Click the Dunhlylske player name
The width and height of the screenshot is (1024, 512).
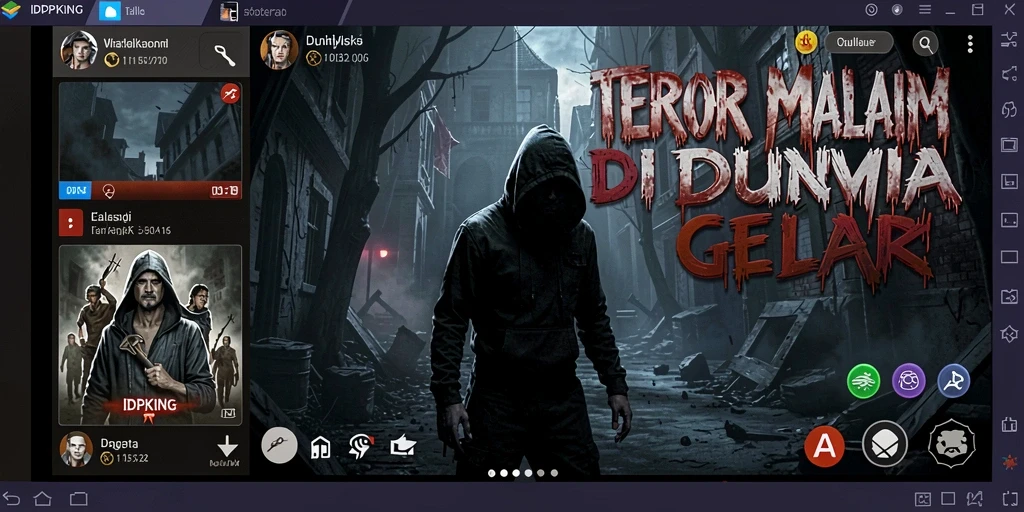pos(334,41)
